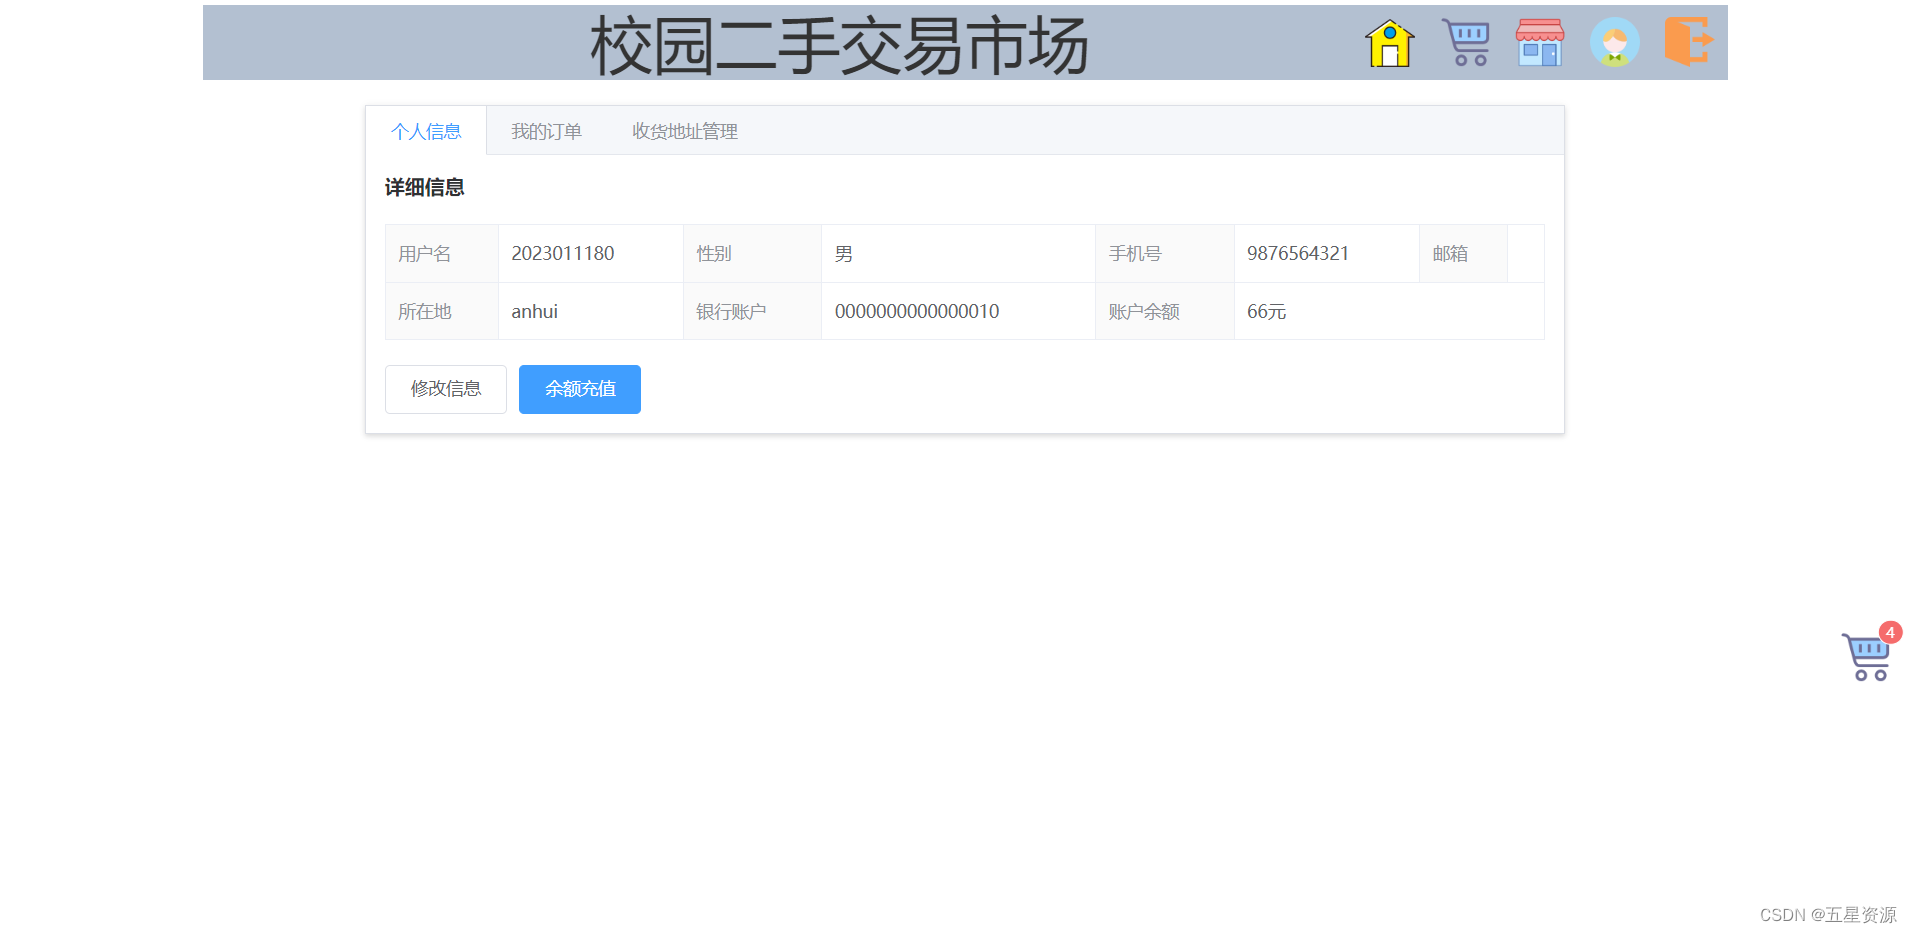This screenshot has width=1912, height=933.
Task: Click the 账户余额 value showing 66元
Action: pos(1267,311)
